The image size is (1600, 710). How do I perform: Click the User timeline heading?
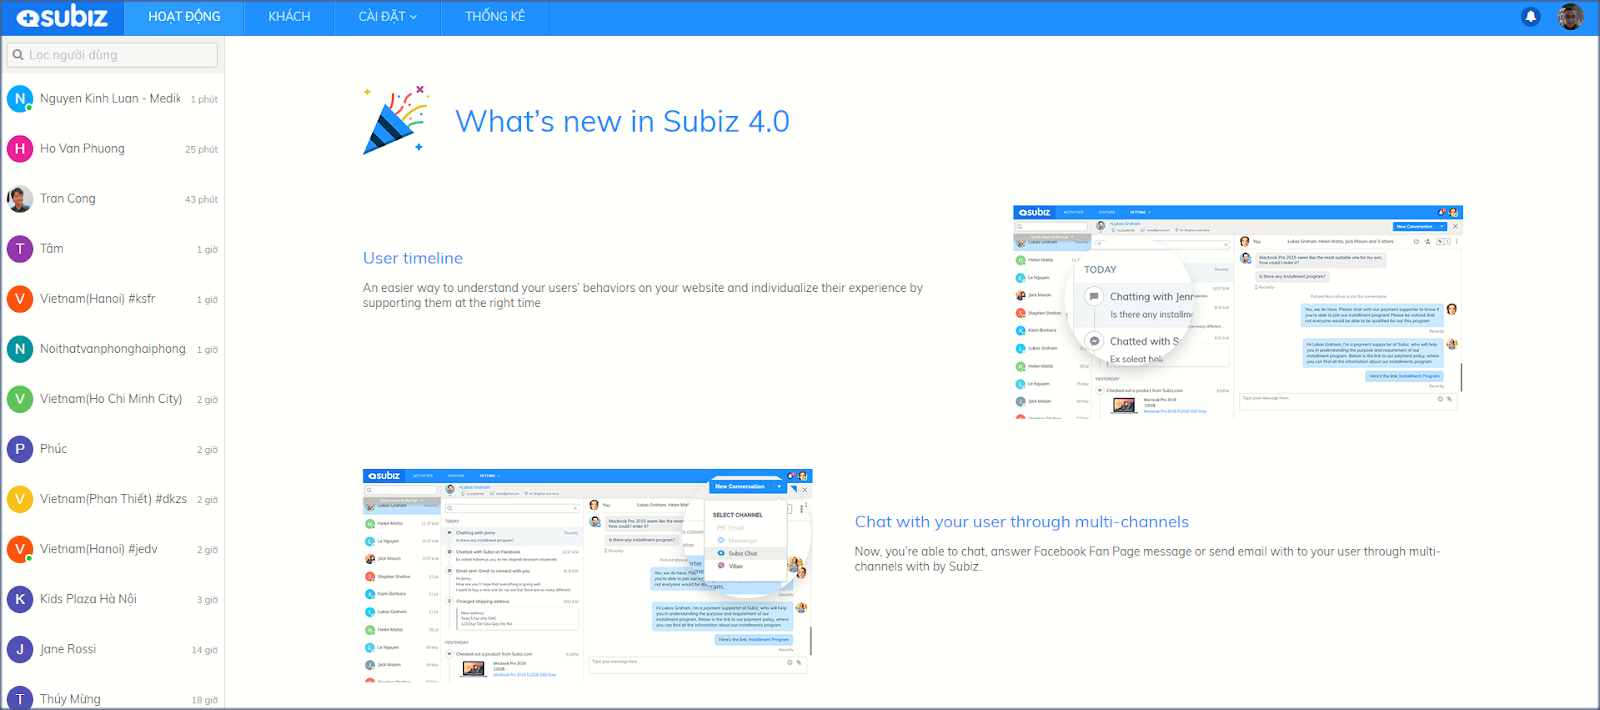tap(413, 258)
